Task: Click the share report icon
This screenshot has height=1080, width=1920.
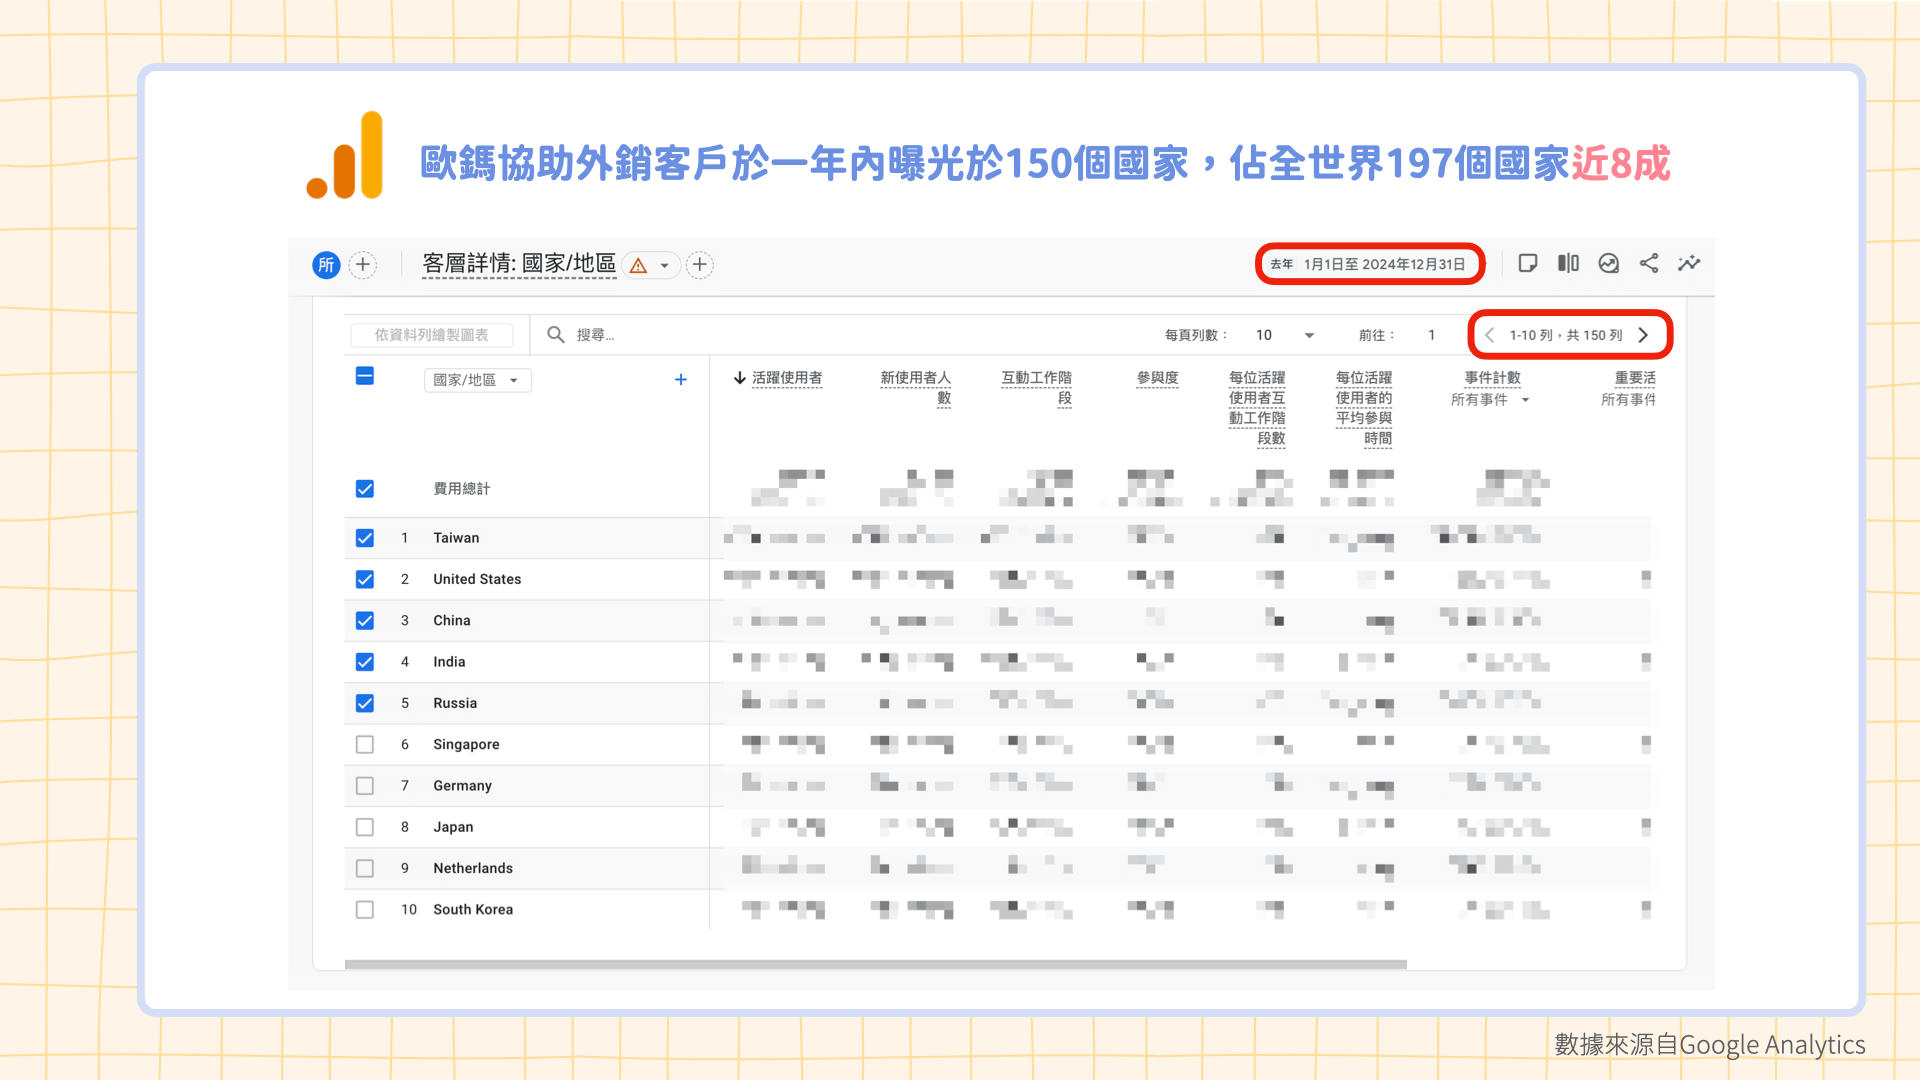Action: [x=1649, y=263]
